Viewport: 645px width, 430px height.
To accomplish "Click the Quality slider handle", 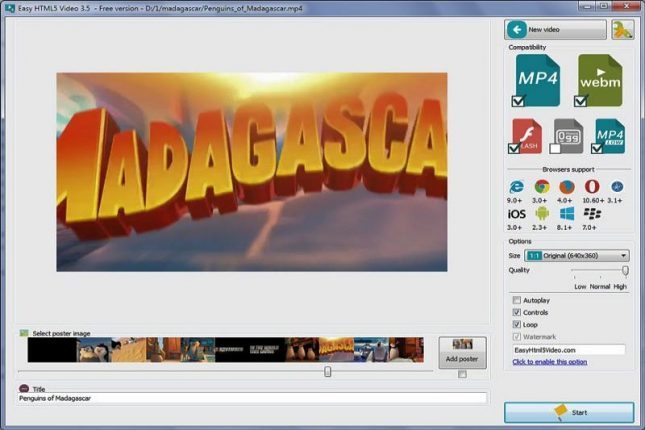I will [625, 271].
